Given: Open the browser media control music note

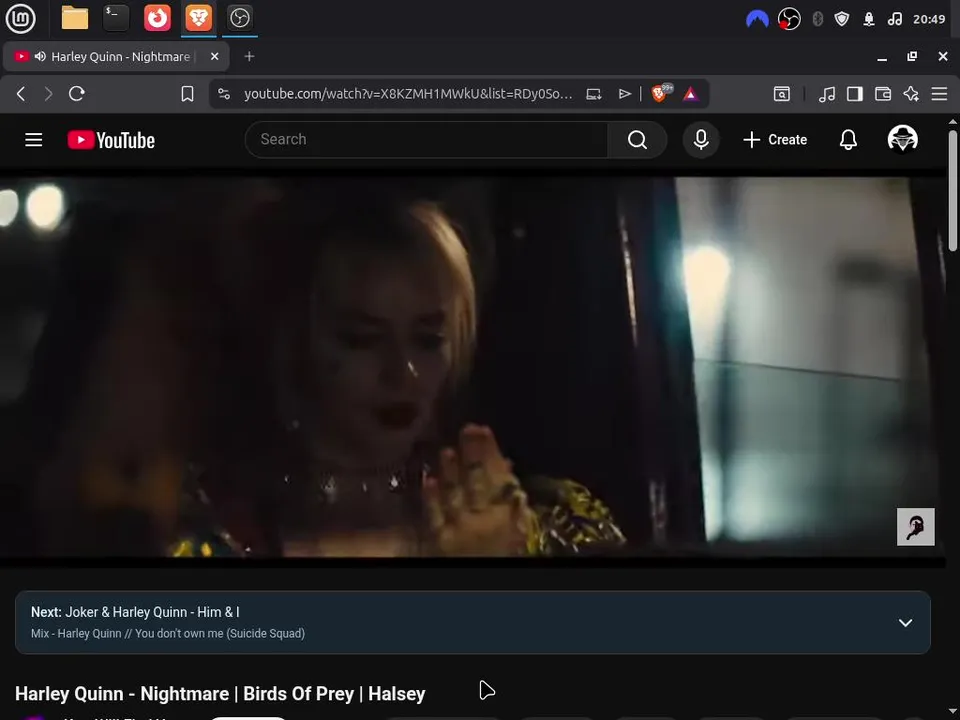Looking at the screenshot, I should click(827, 94).
